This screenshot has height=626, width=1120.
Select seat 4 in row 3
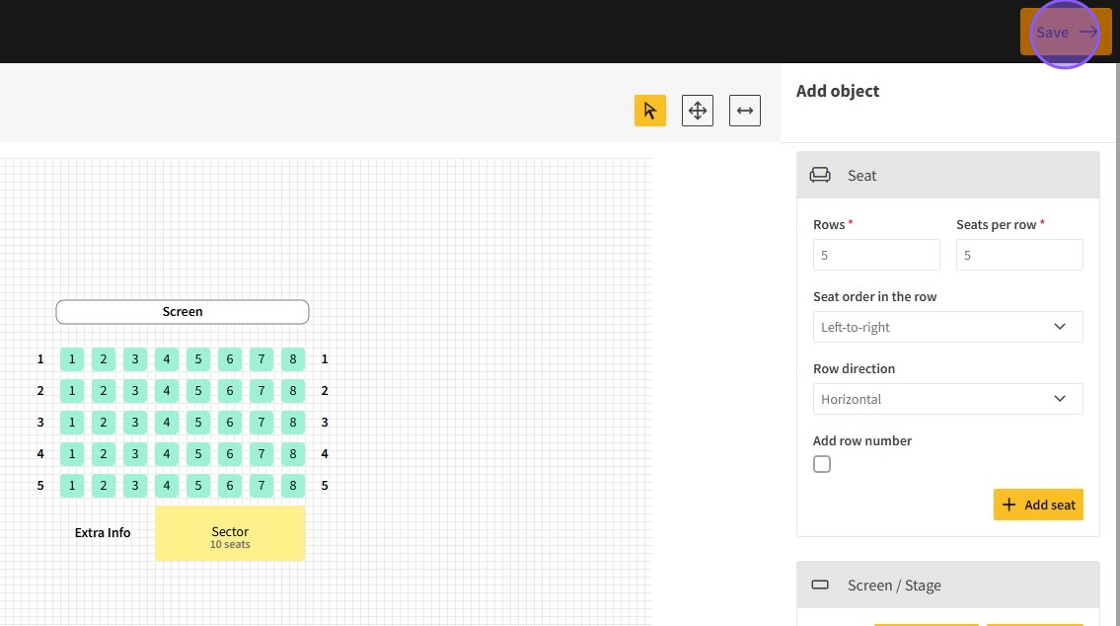pos(167,422)
